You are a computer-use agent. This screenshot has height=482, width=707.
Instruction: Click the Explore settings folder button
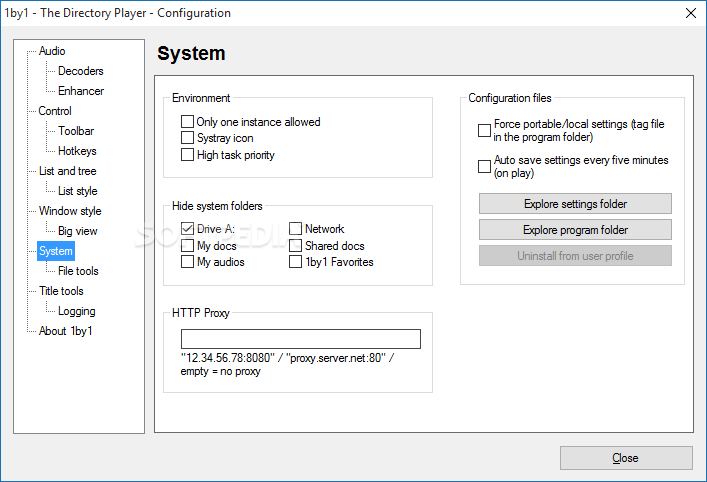coord(575,204)
